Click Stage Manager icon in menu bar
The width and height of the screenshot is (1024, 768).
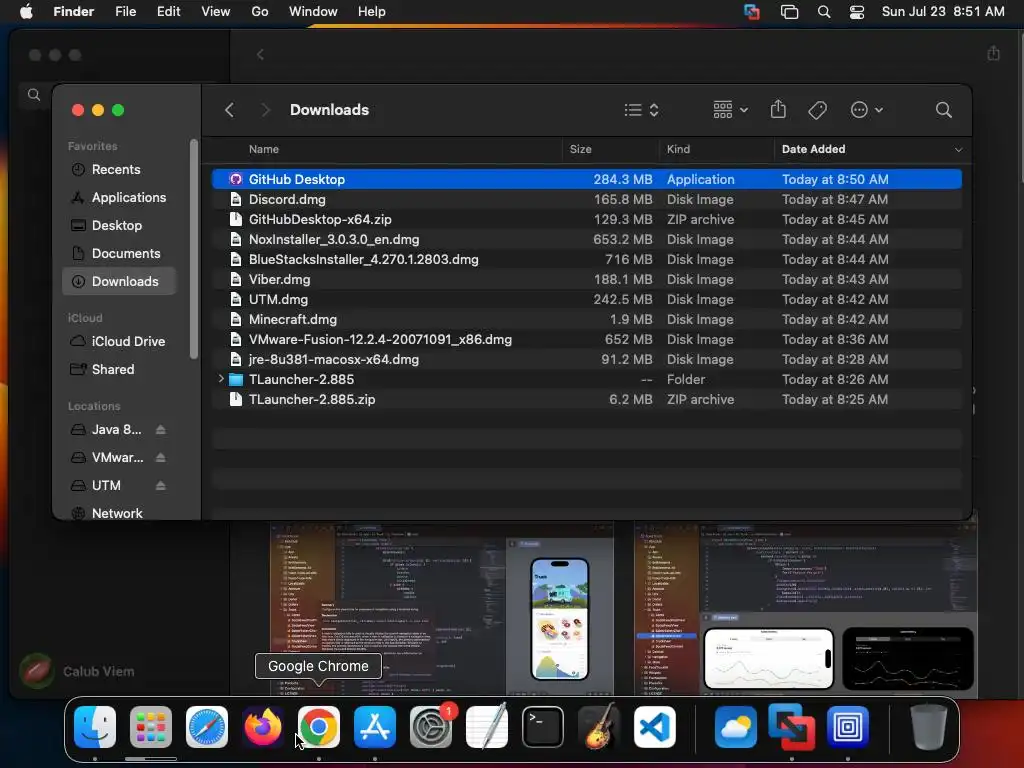789,12
